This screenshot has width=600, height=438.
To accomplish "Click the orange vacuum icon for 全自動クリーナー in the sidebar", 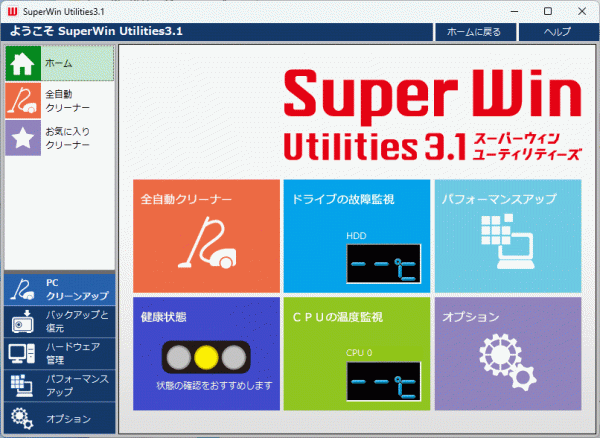I will pos(23,101).
